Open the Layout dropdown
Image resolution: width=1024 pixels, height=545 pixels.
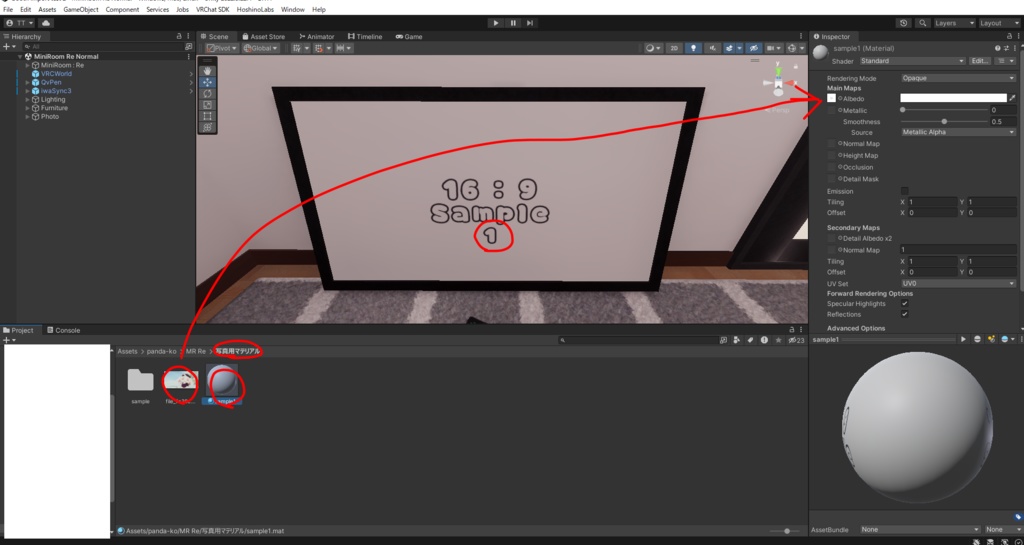999,23
